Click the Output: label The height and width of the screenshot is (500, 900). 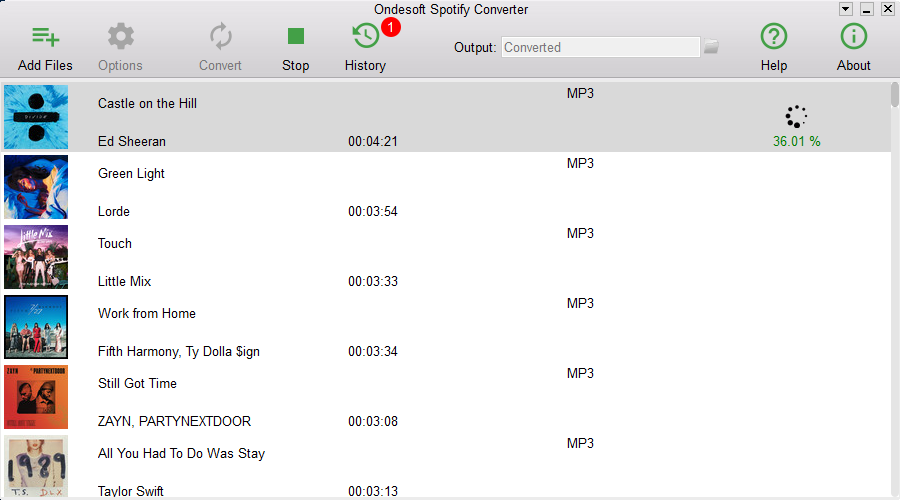click(475, 47)
